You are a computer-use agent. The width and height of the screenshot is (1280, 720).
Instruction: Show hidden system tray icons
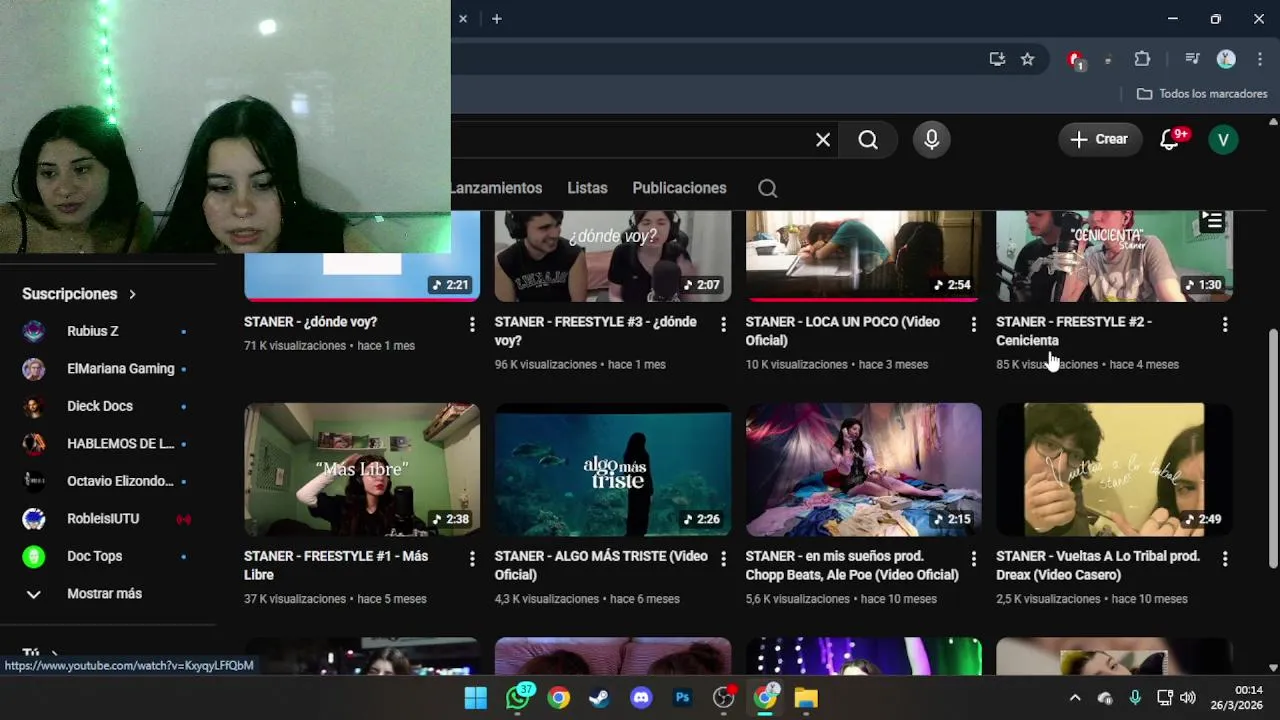1075,698
